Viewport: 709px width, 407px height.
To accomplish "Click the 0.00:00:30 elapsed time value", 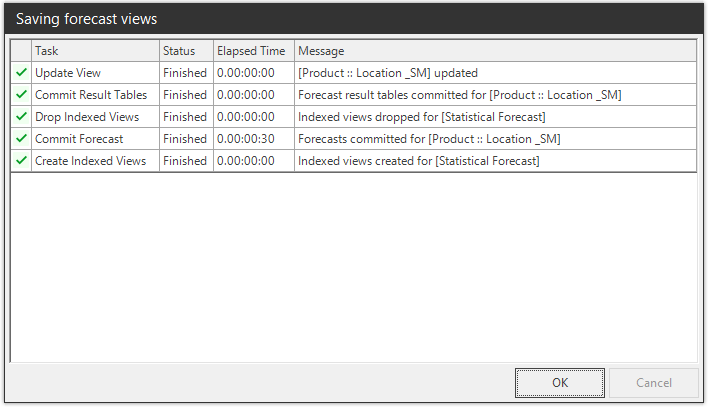I will 246,139.
